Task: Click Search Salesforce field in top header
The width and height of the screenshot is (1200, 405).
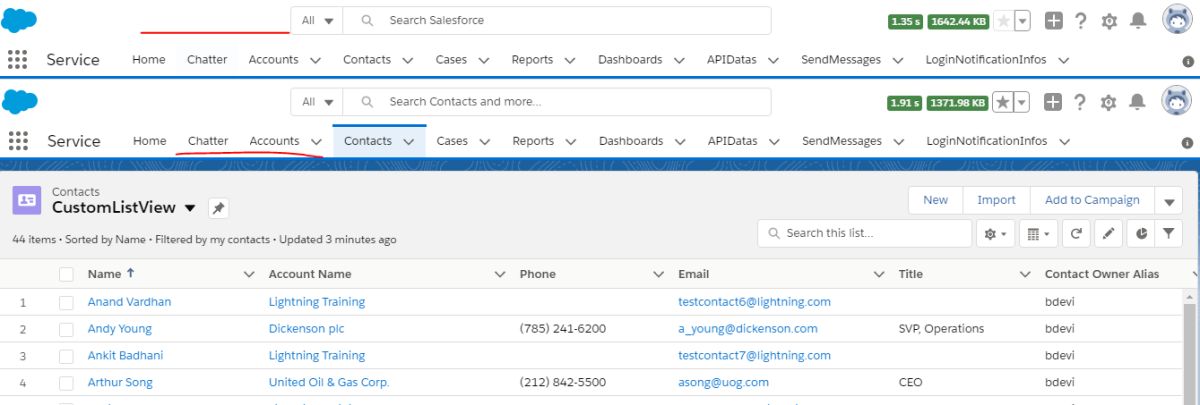Action: tap(557, 20)
